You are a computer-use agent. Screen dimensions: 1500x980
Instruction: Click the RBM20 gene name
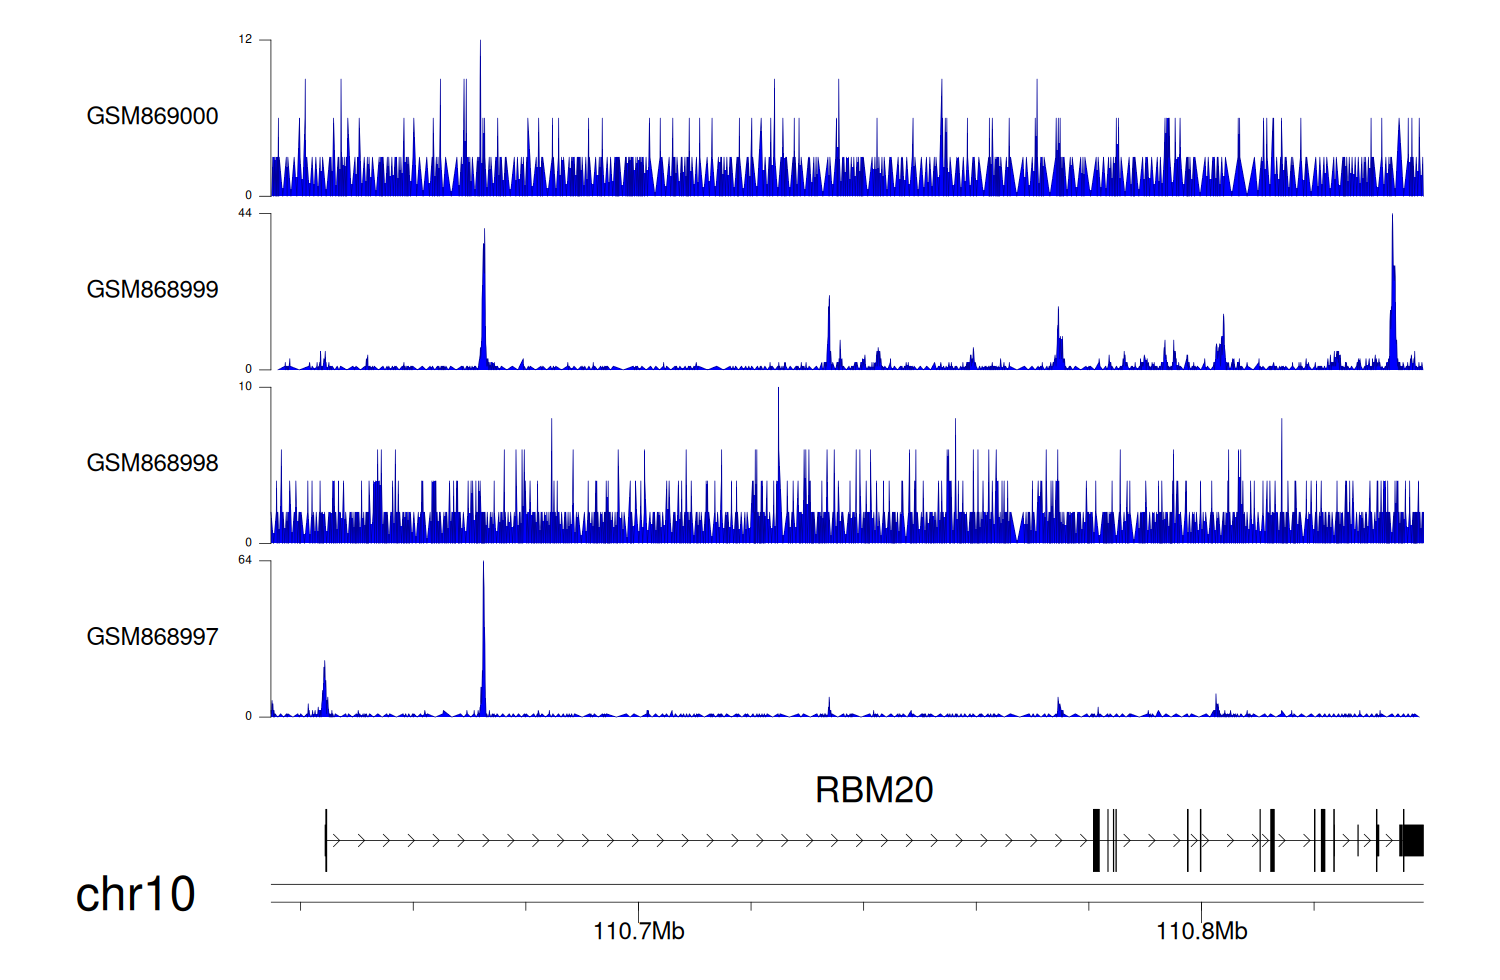(x=873, y=790)
